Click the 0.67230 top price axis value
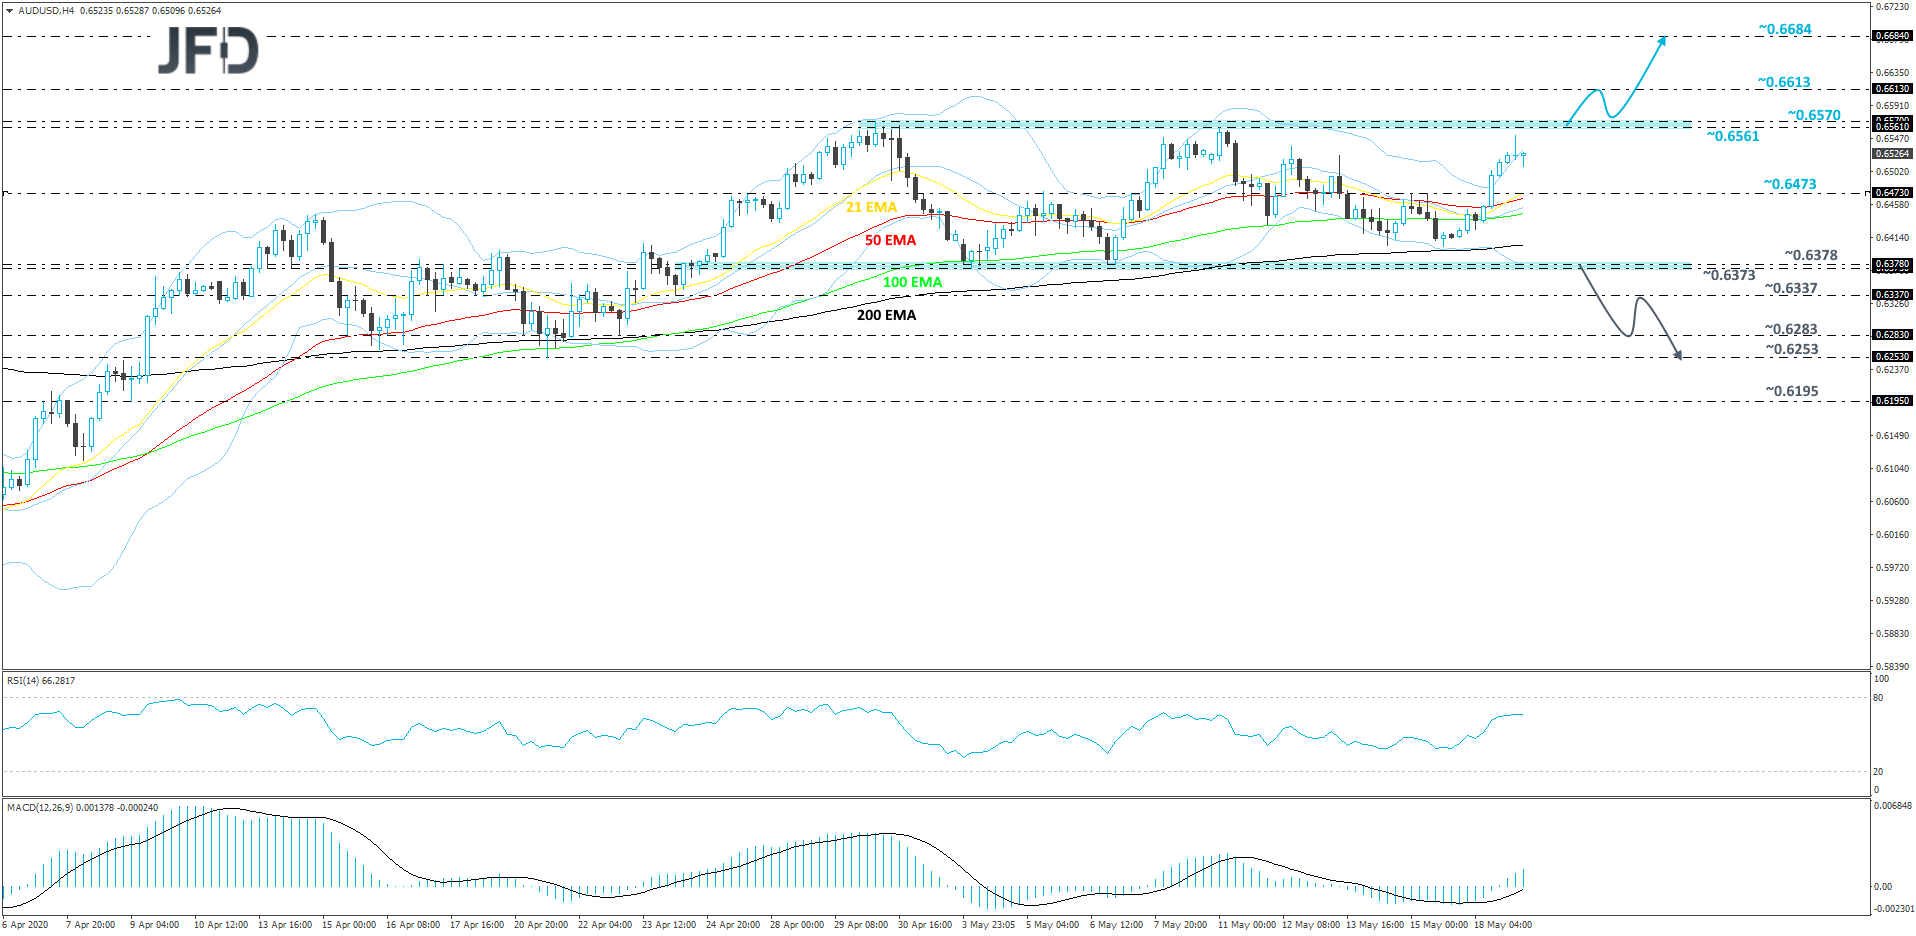The height and width of the screenshot is (936, 1916). [1892, 7]
